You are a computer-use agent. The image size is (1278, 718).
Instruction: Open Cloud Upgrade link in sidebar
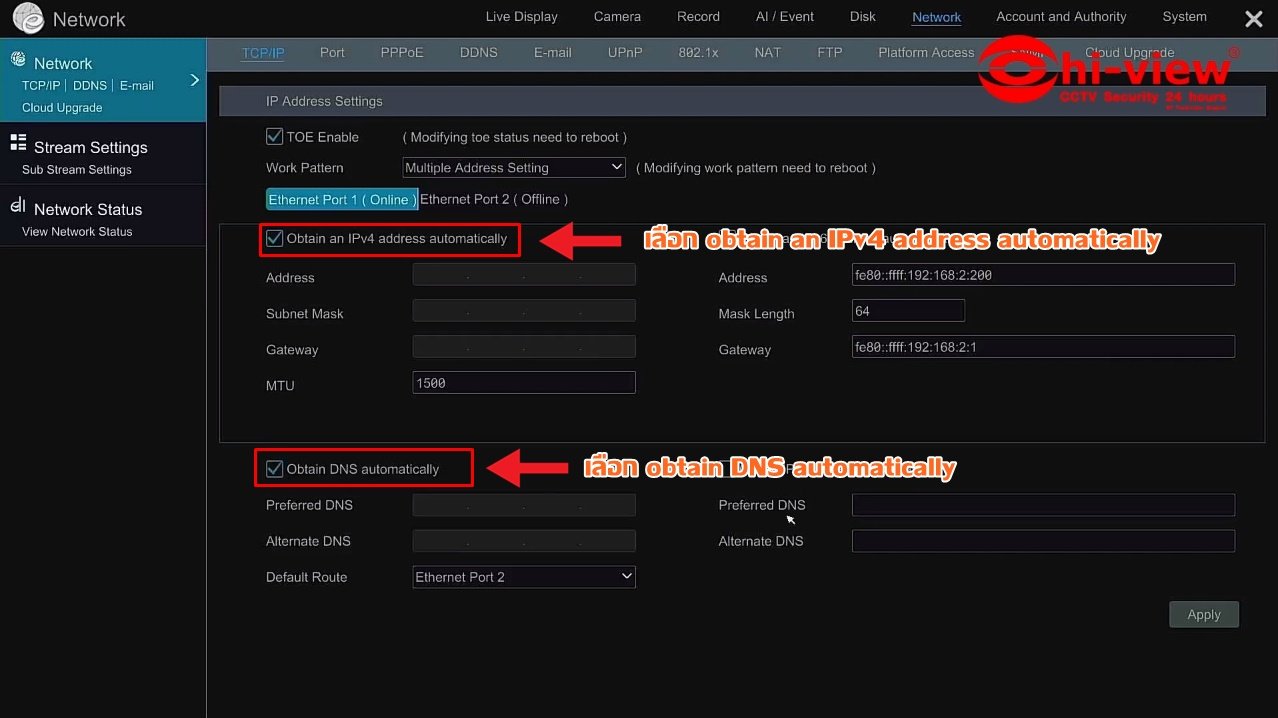tap(62, 108)
